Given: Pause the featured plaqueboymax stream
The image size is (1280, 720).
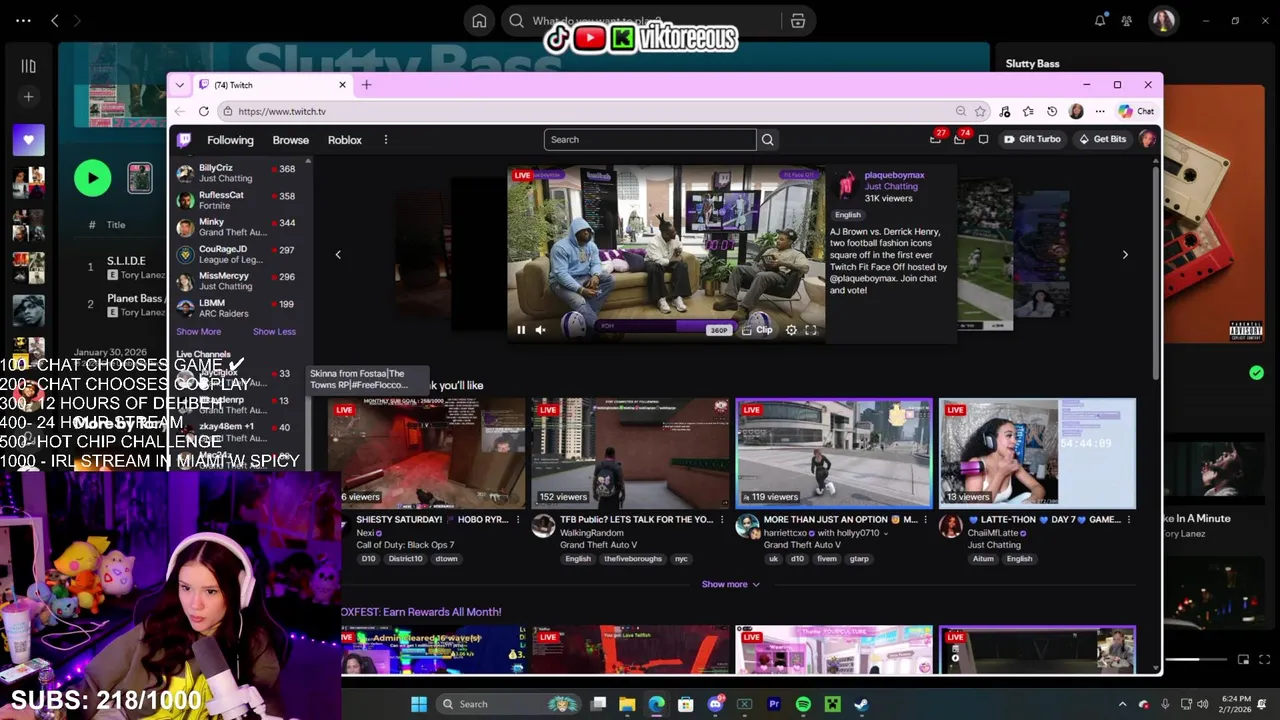Looking at the screenshot, I should pos(521,330).
